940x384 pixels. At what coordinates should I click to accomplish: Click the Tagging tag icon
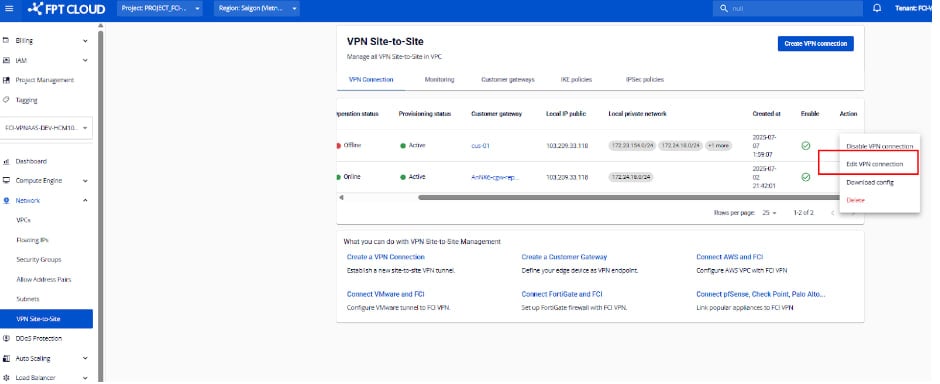tap(7, 100)
